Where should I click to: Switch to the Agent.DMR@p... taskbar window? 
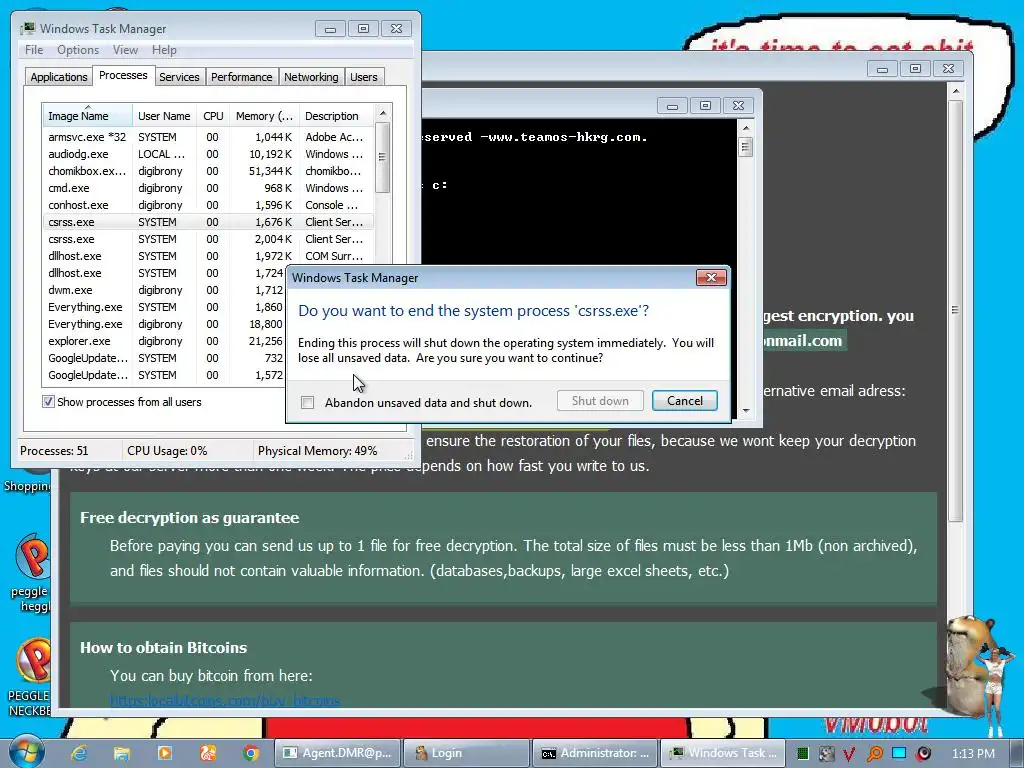click(336, 753)
